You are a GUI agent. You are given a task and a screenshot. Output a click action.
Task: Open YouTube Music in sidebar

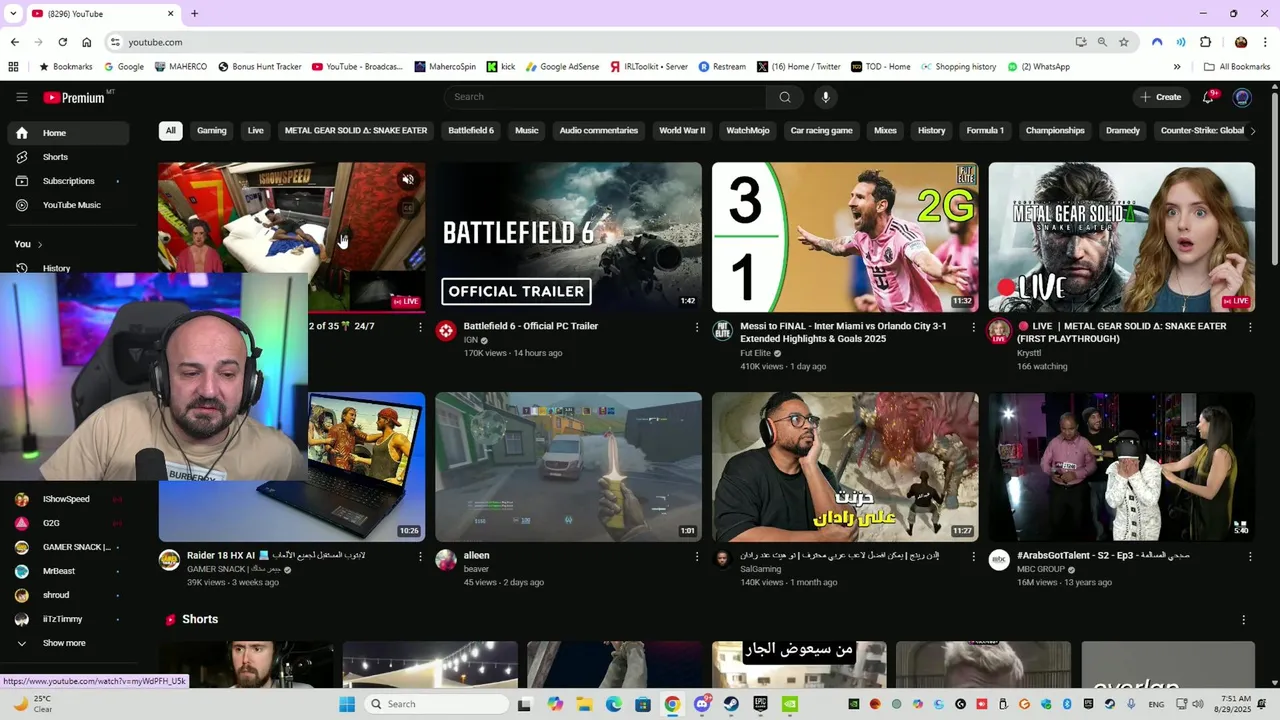pos(68,205)
